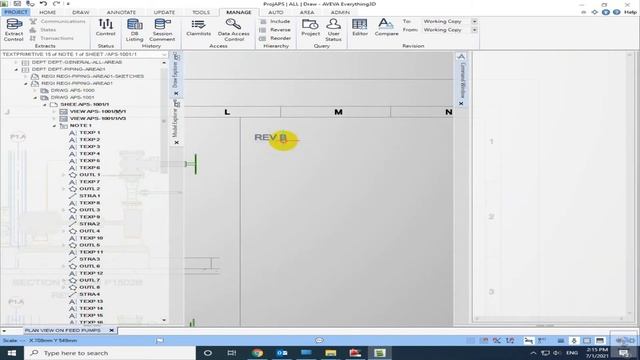Click the Windows search box

click(110, 353)
